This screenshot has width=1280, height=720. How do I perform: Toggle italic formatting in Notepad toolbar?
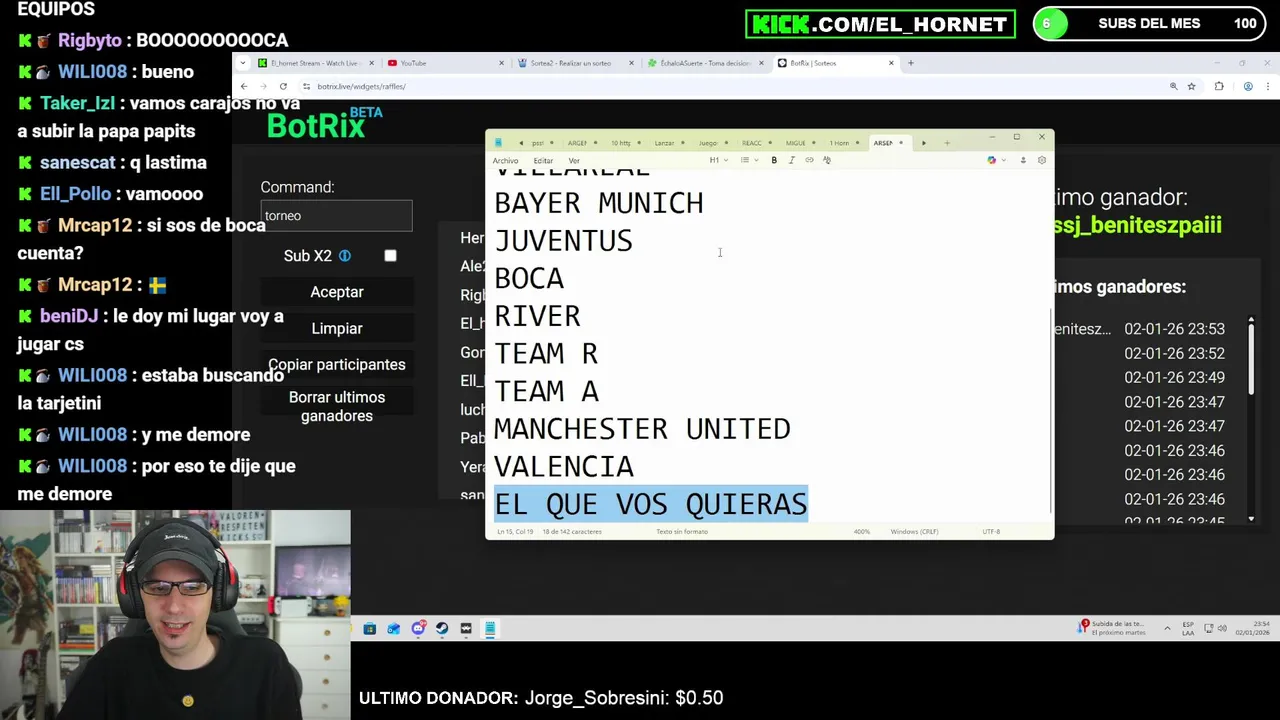click(x=791, y=160)
